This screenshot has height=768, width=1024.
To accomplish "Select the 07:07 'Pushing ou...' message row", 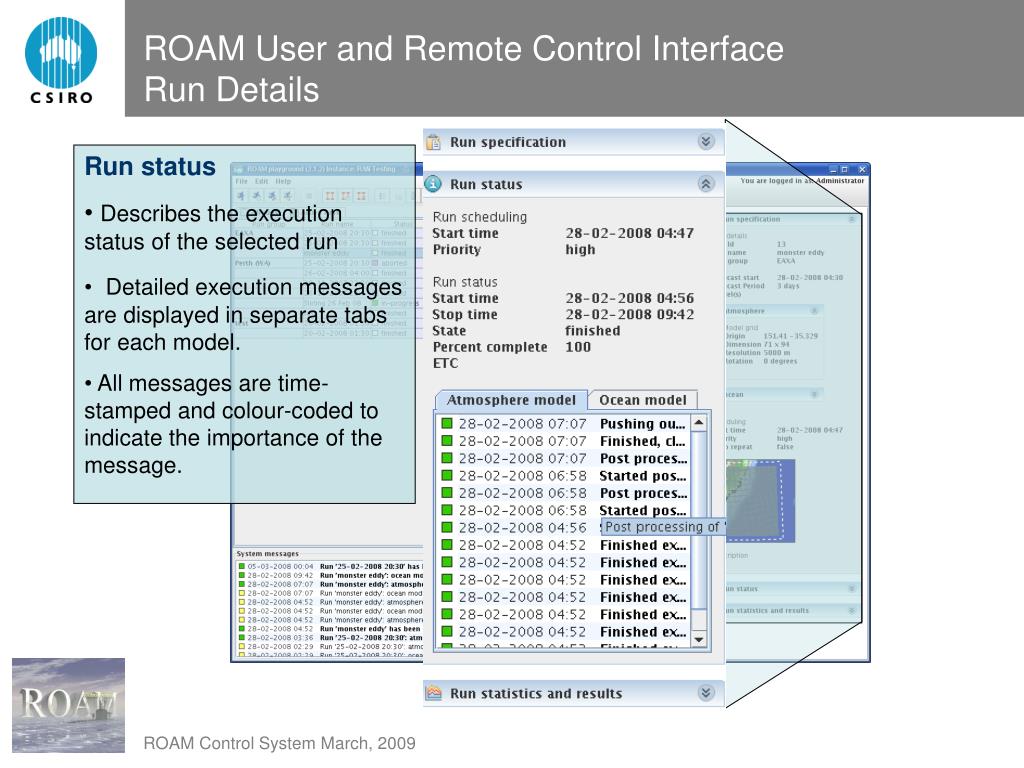I will click(564, 424).
